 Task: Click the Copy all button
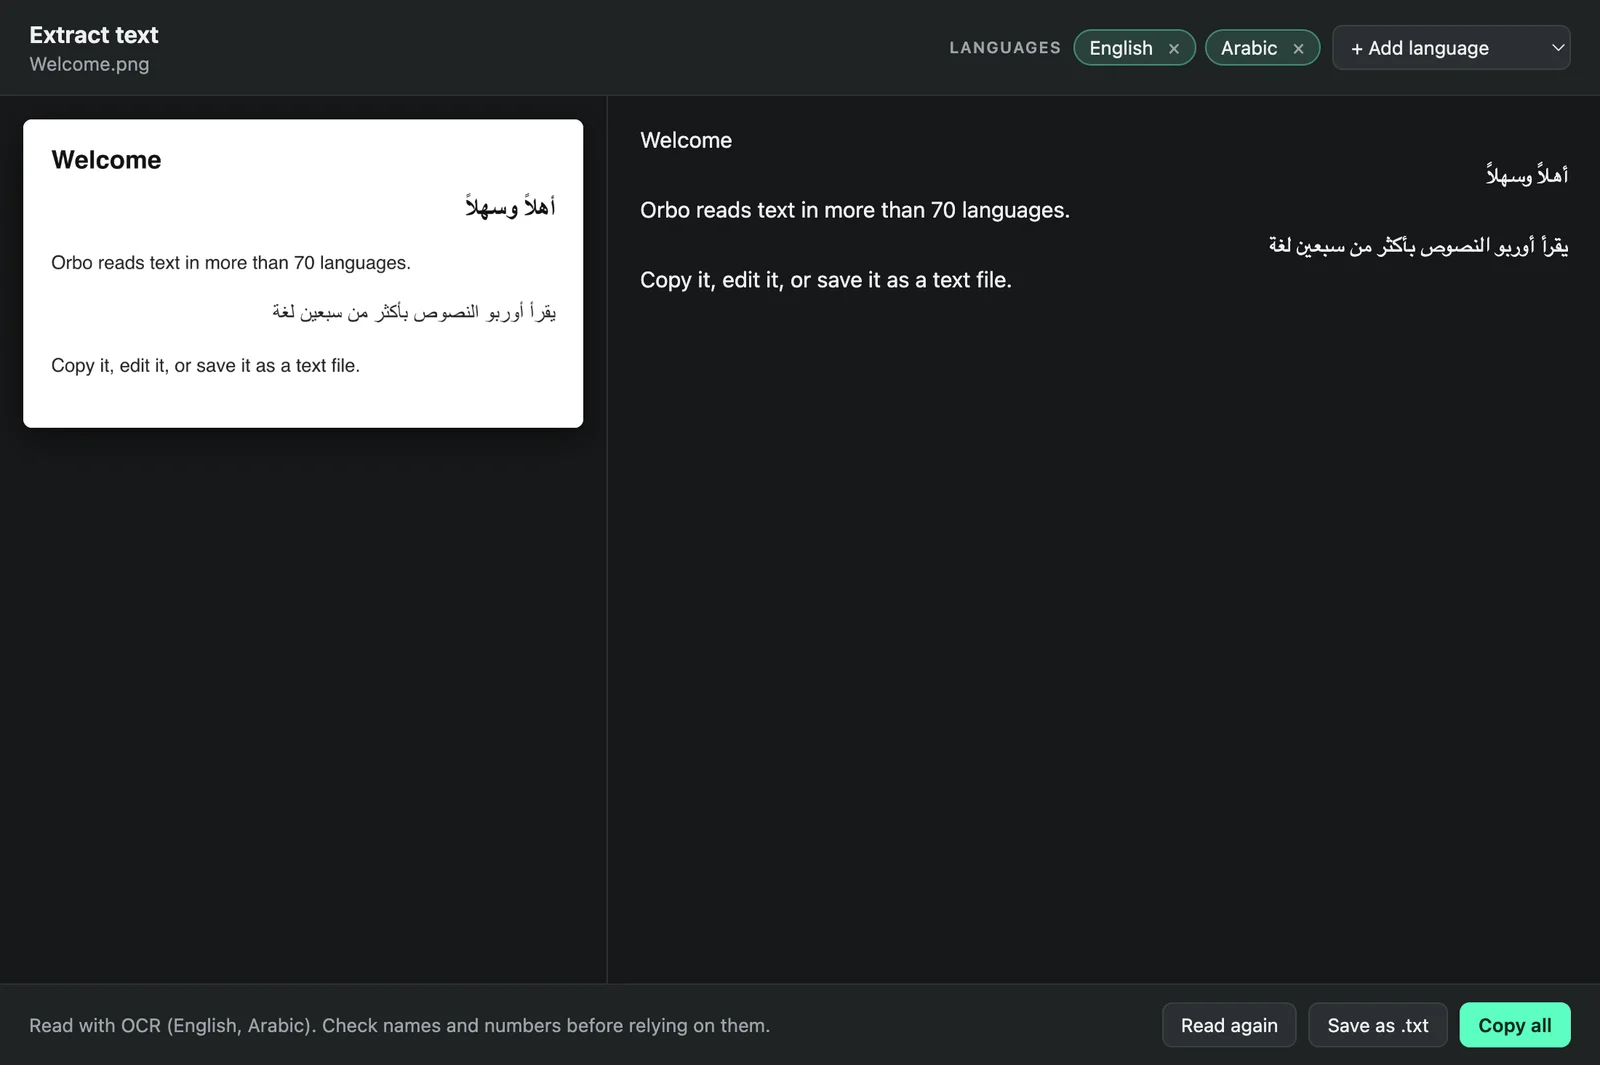pos(1515,1025)
